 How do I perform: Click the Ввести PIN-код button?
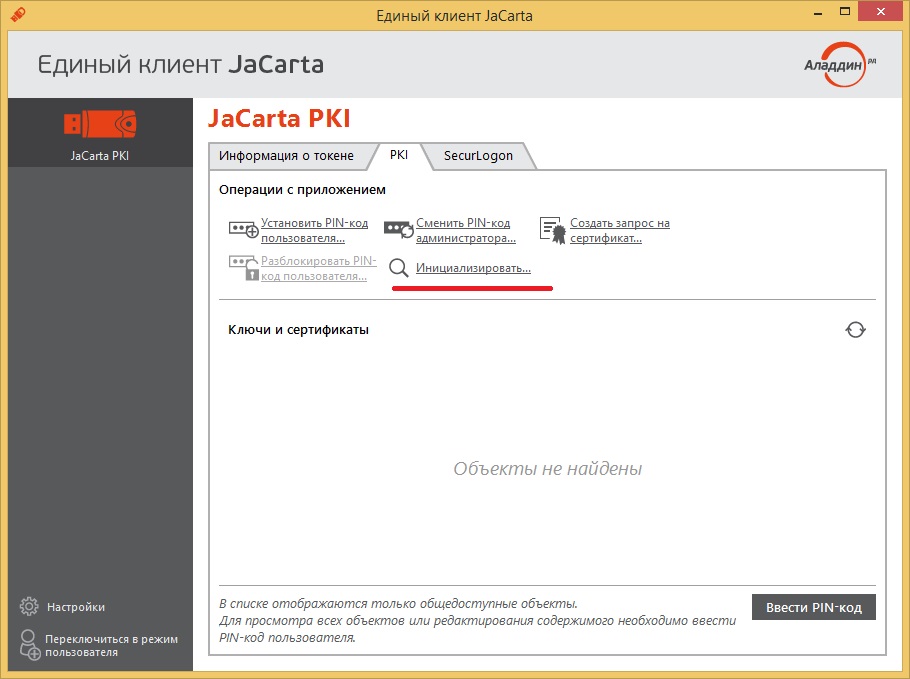pyautogui.click(x=814, y=607)
